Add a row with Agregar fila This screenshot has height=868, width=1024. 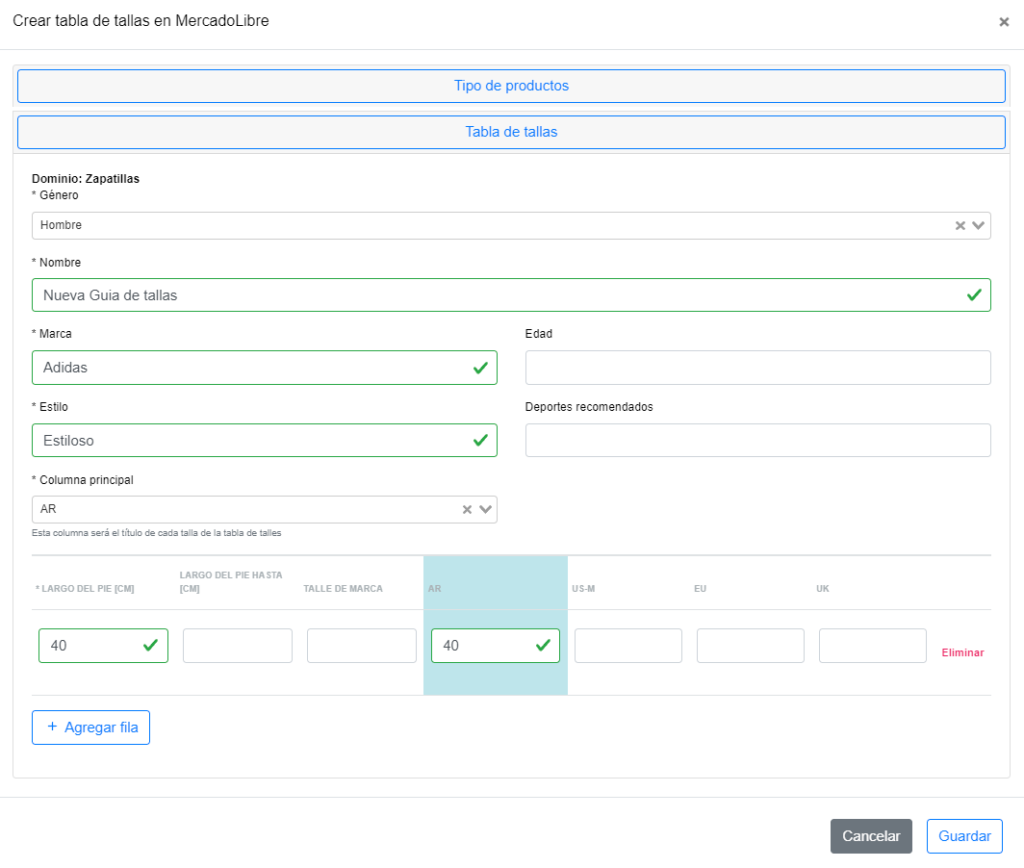click(x=91, y=728)
